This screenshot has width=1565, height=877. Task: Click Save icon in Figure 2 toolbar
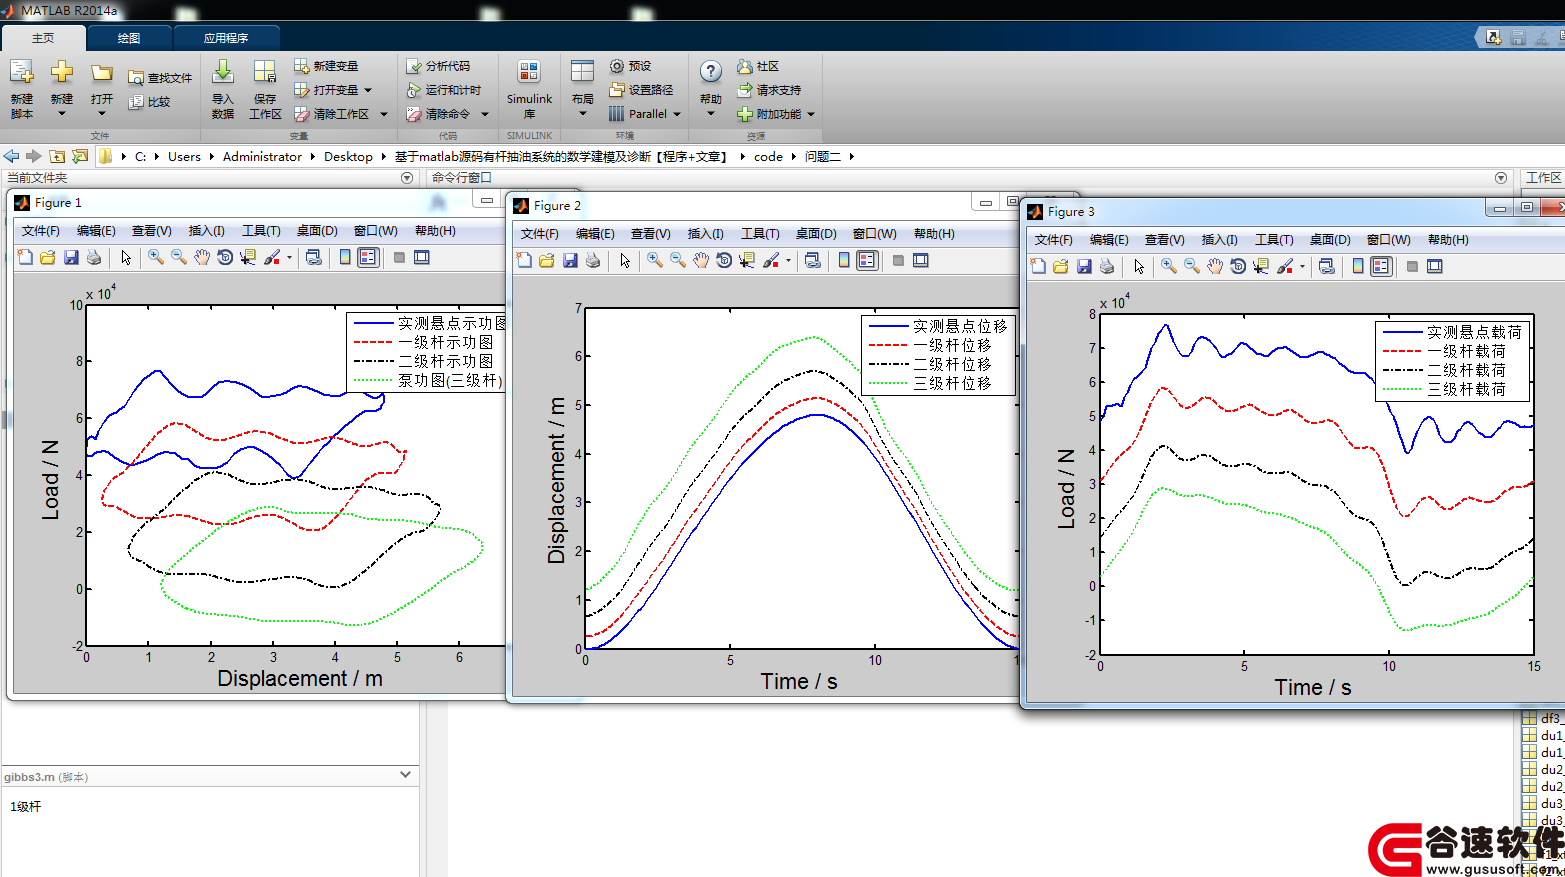[x=570, y=260]
